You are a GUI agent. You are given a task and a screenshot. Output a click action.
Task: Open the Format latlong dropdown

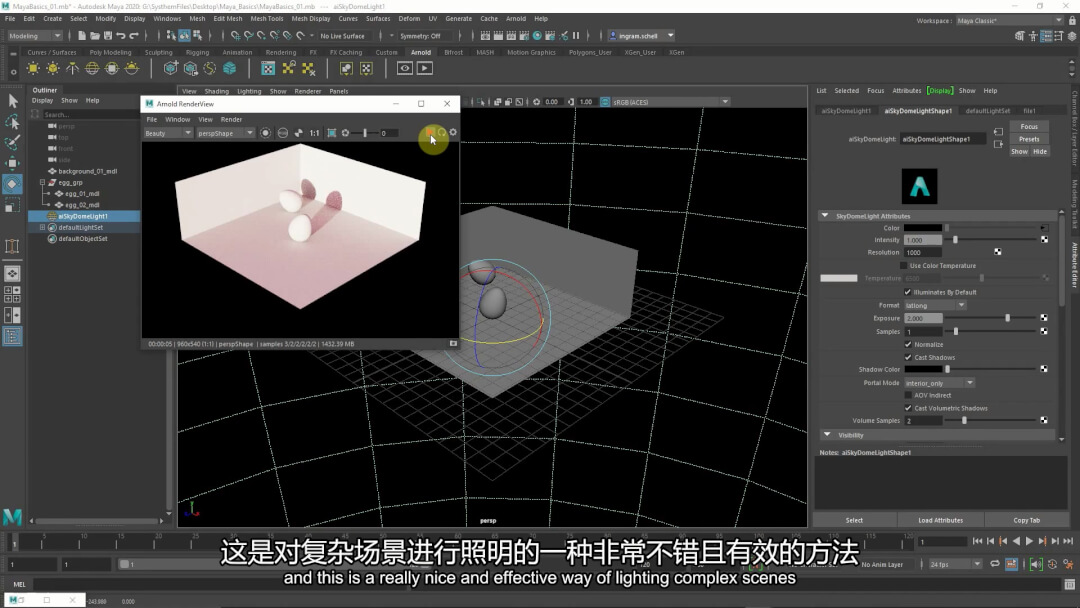935,305
